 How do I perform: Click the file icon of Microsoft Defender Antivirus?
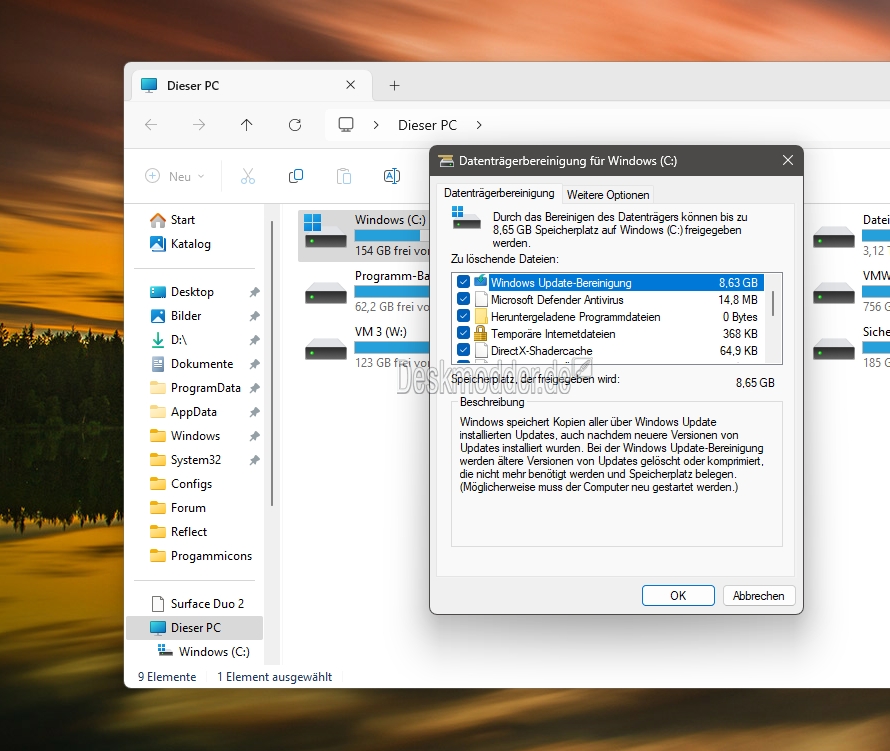[481, 299]
